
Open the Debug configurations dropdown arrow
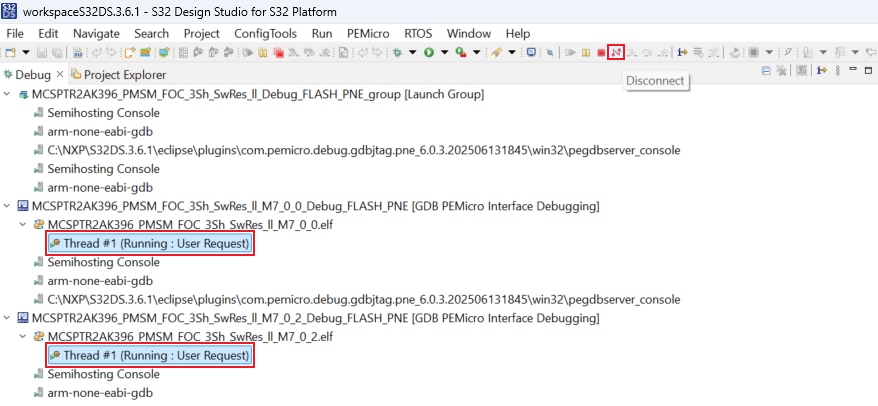[x=412, y=52]
